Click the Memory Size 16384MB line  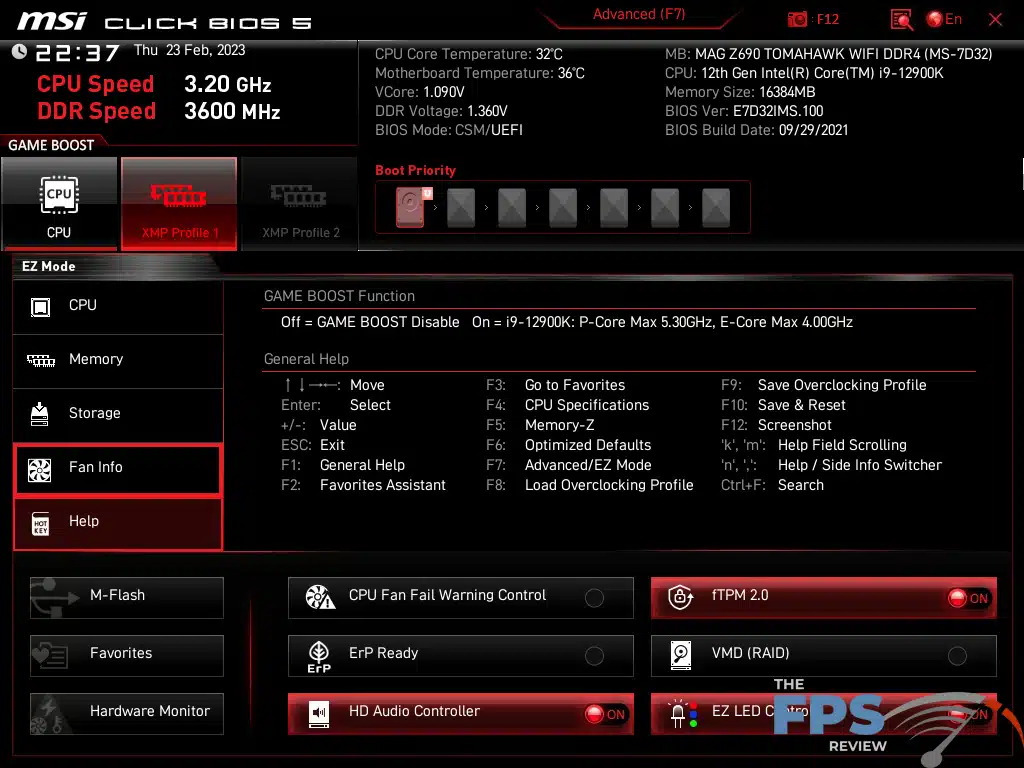[x=740, y=92]
